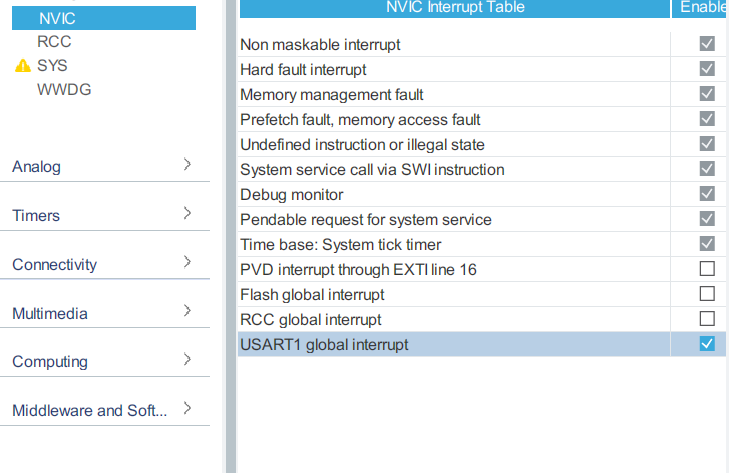Disable the USART1 global interrupt checkbox
Image resolution: width=729 pixels, height=473 pixels.
point(707,344)
